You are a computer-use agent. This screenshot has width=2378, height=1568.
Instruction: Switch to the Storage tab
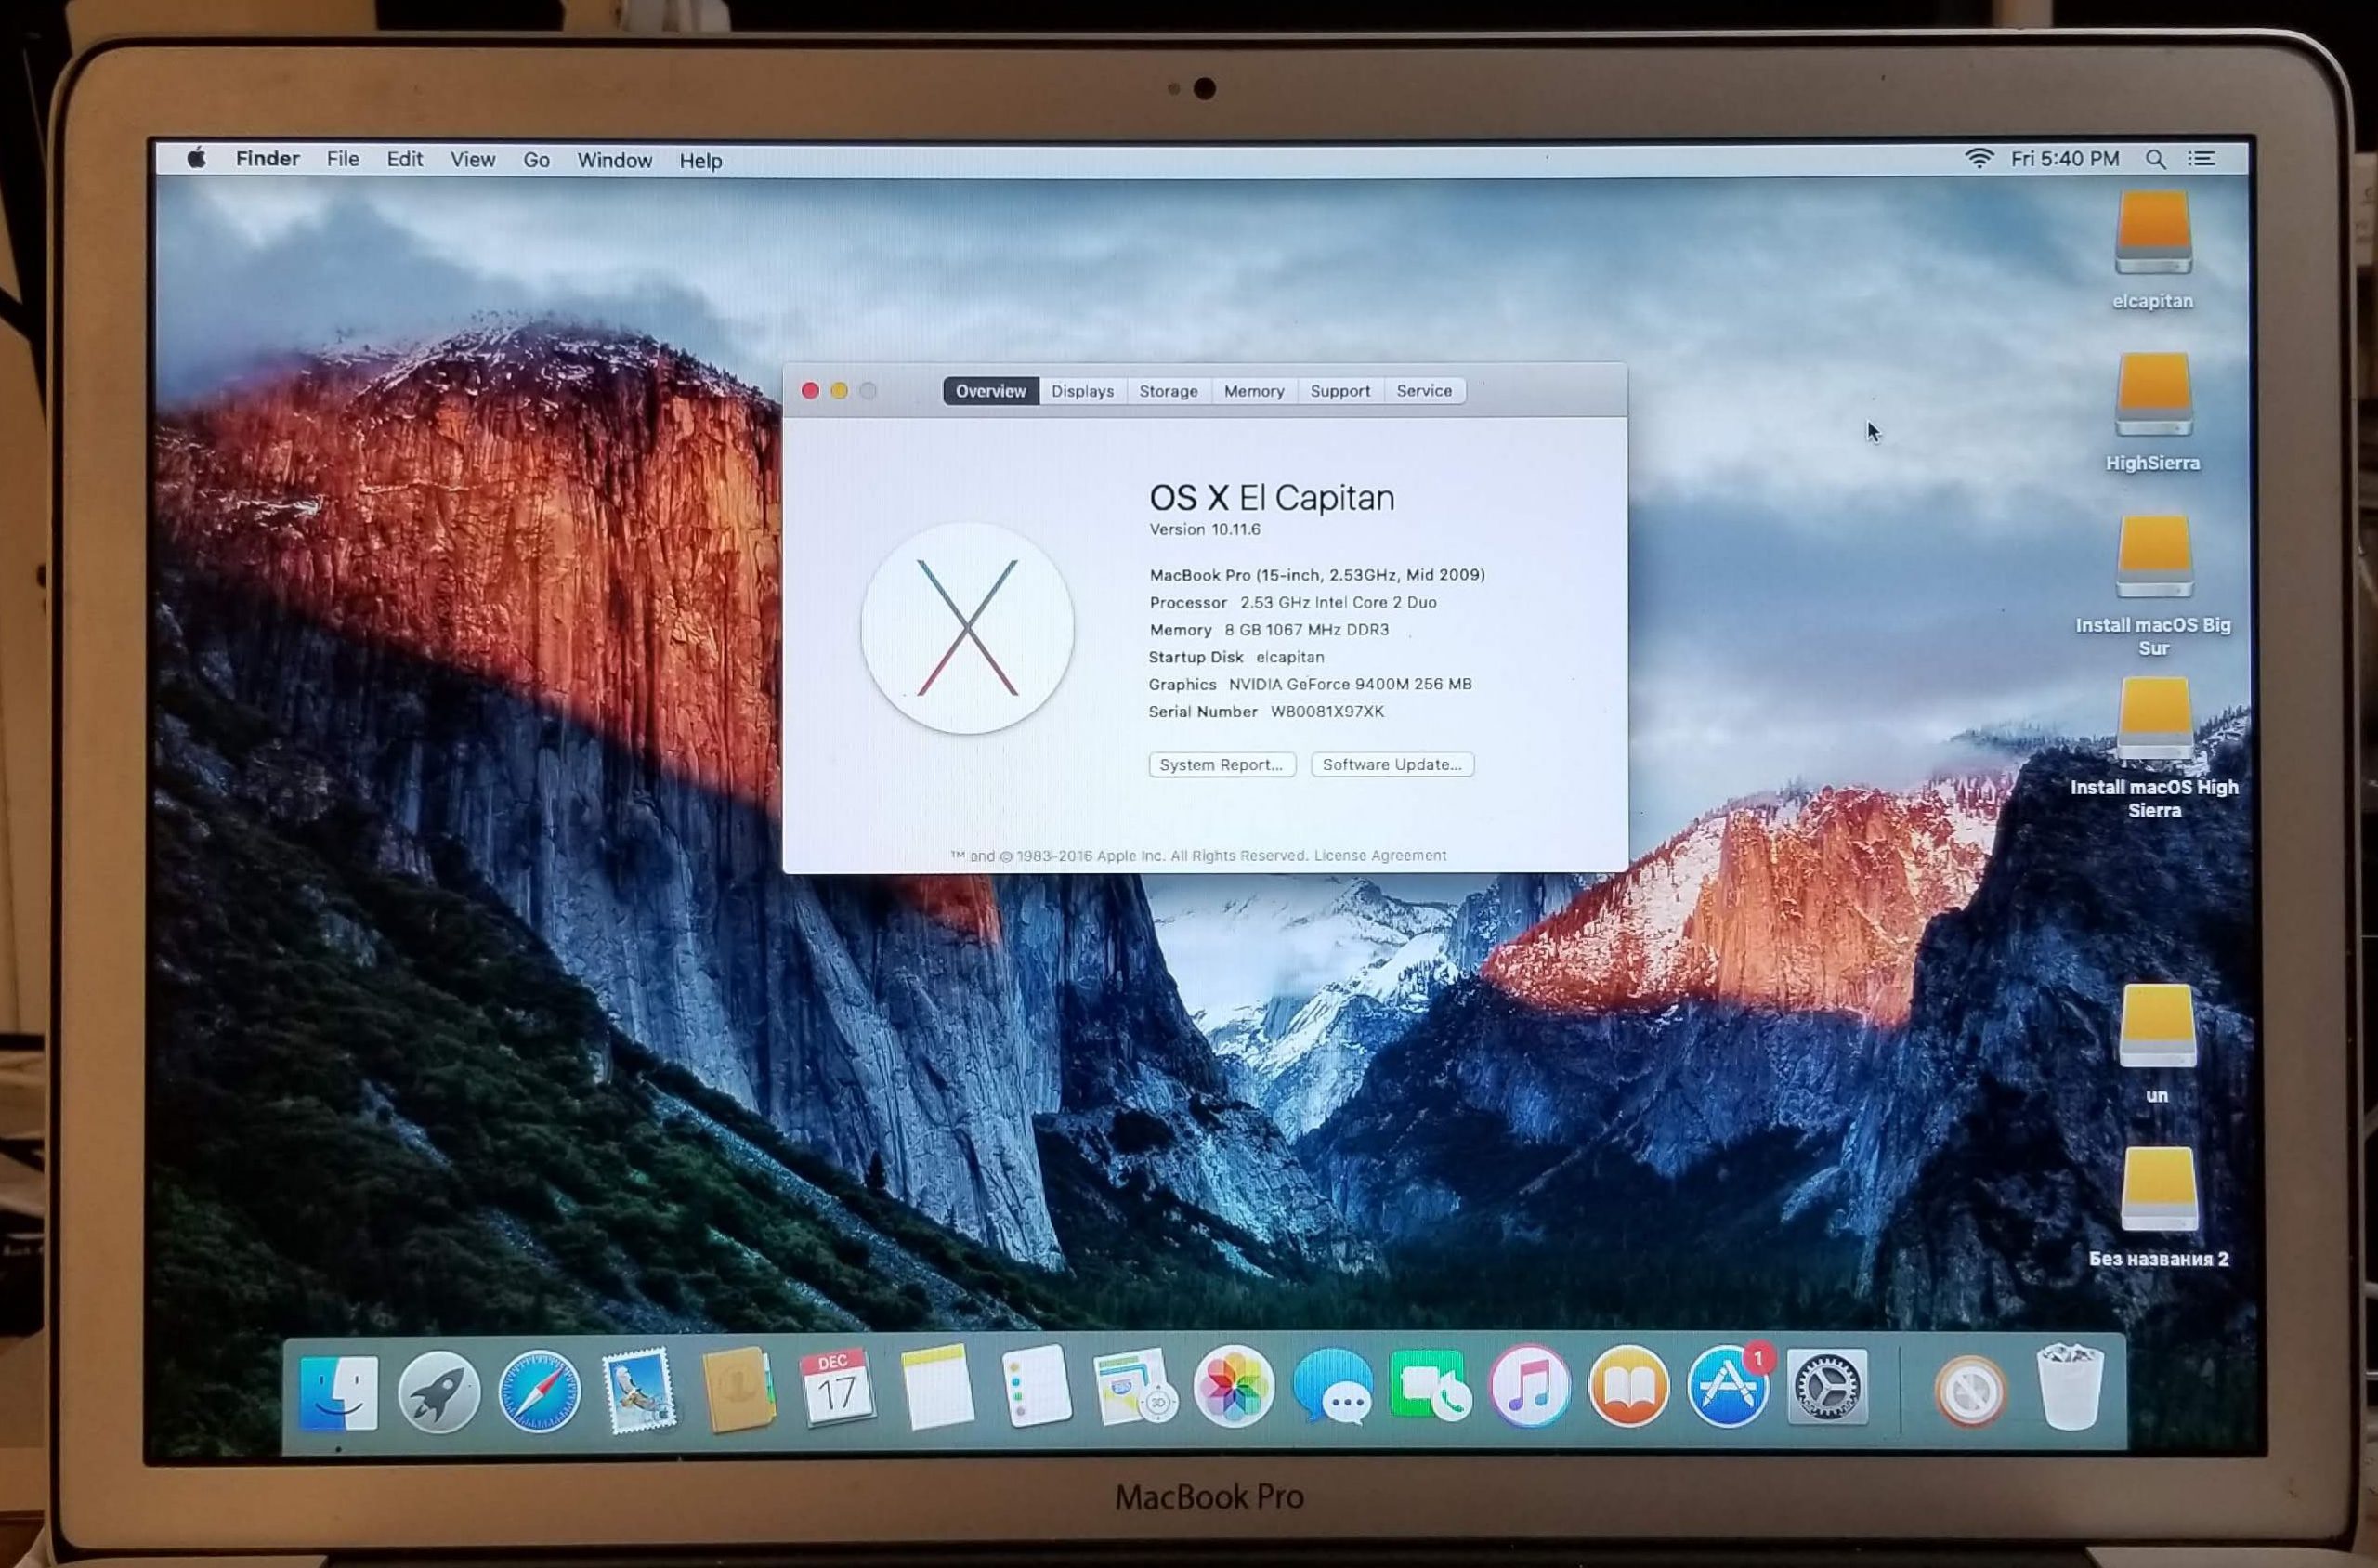1168,391
